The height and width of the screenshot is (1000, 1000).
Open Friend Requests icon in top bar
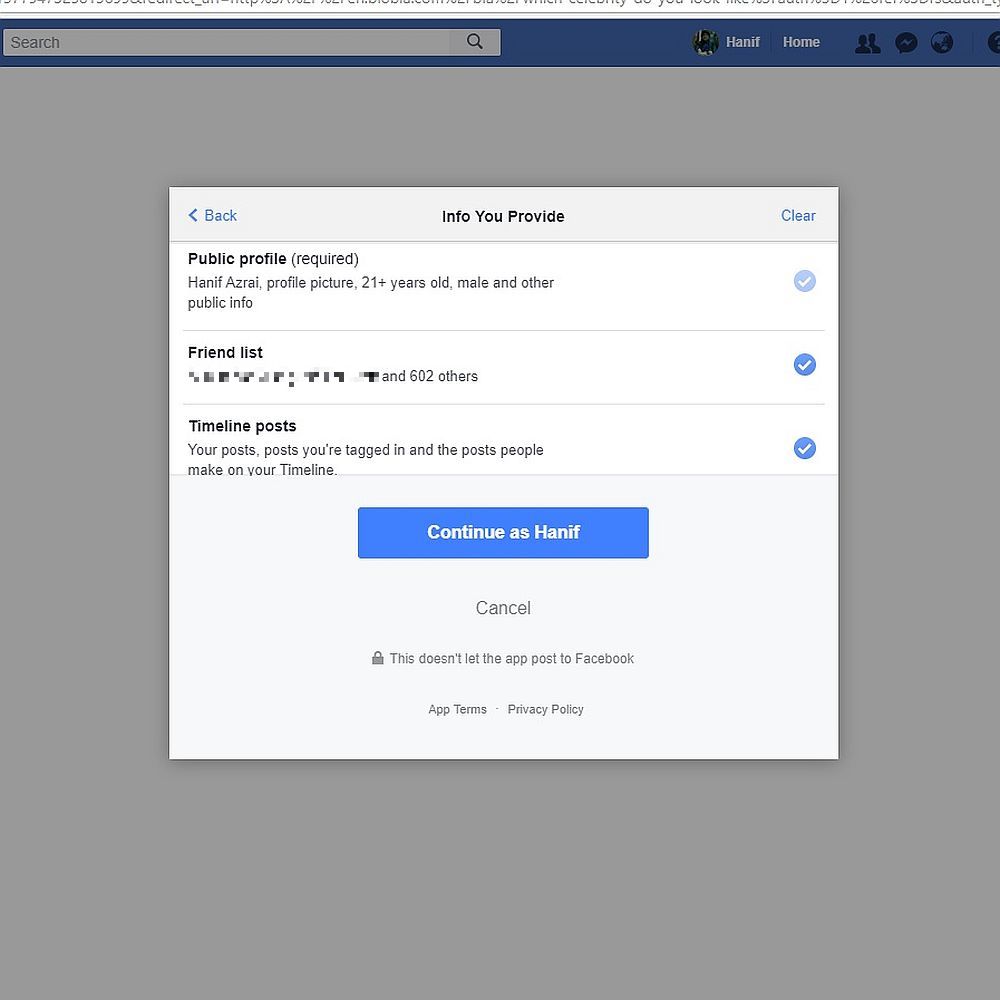(x=867, y=43)
